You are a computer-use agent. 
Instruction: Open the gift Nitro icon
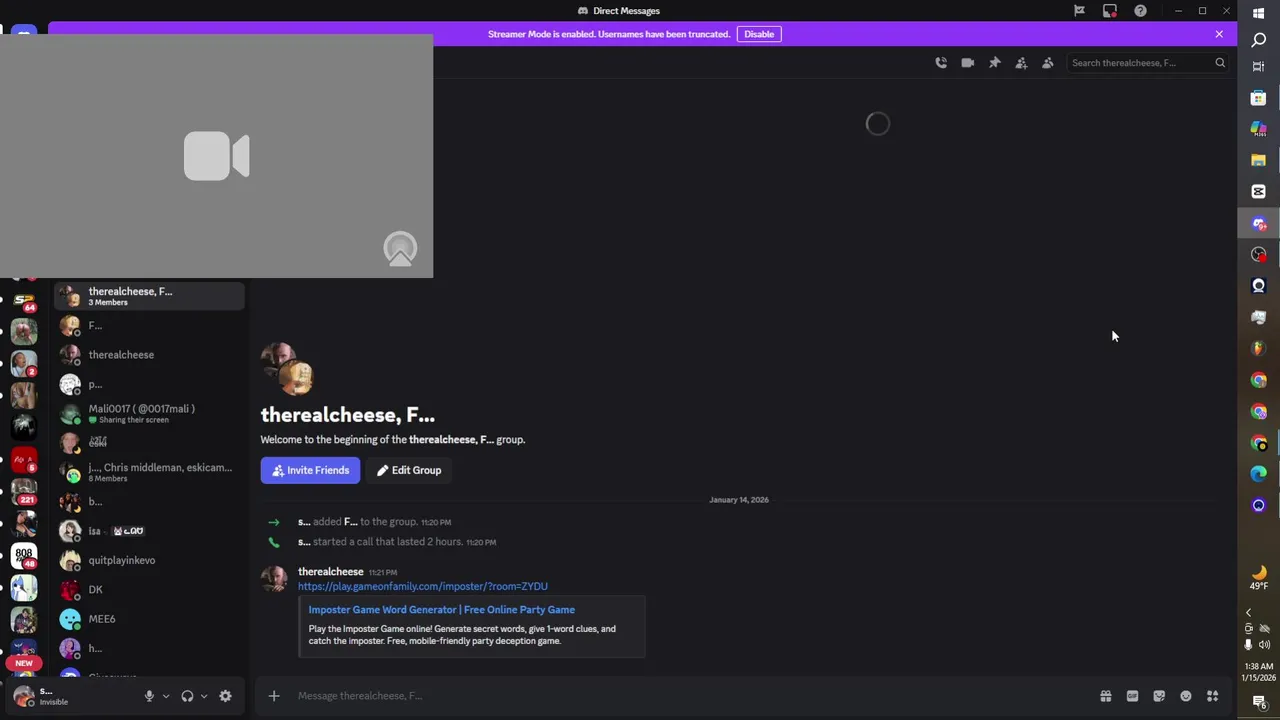[x=1106, y=696]
